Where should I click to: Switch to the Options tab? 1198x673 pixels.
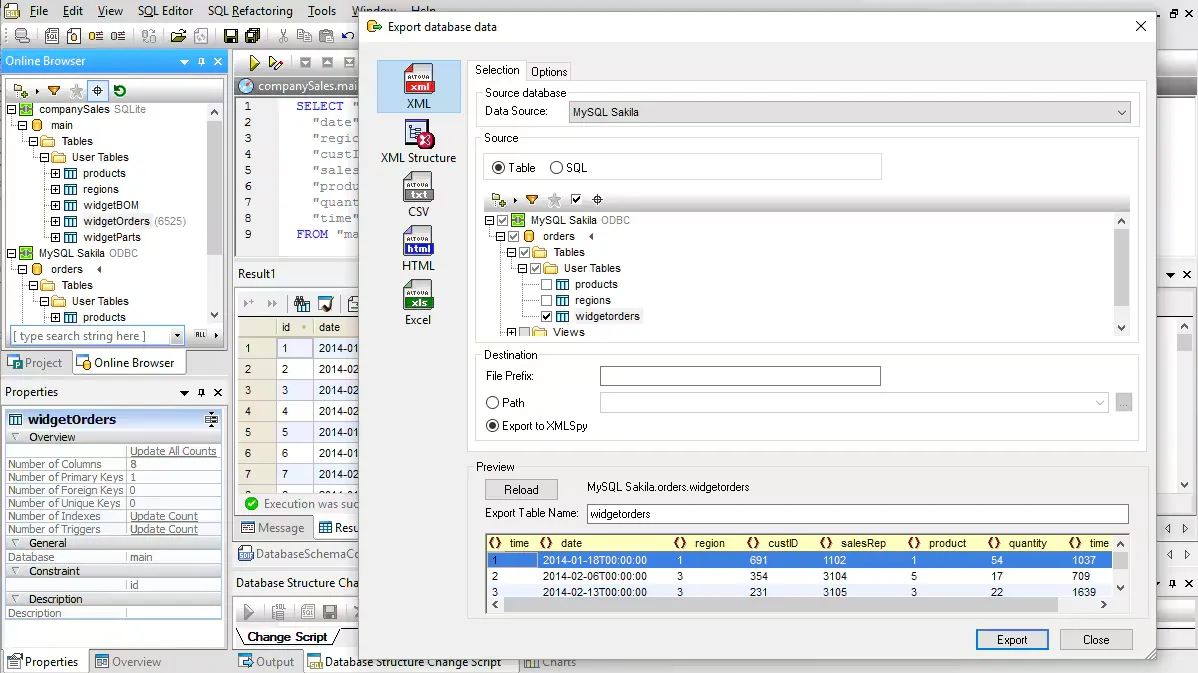[549, 72]
